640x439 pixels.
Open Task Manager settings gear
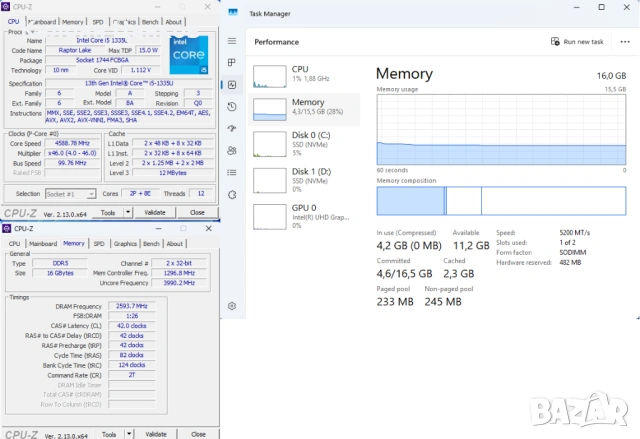232,306
